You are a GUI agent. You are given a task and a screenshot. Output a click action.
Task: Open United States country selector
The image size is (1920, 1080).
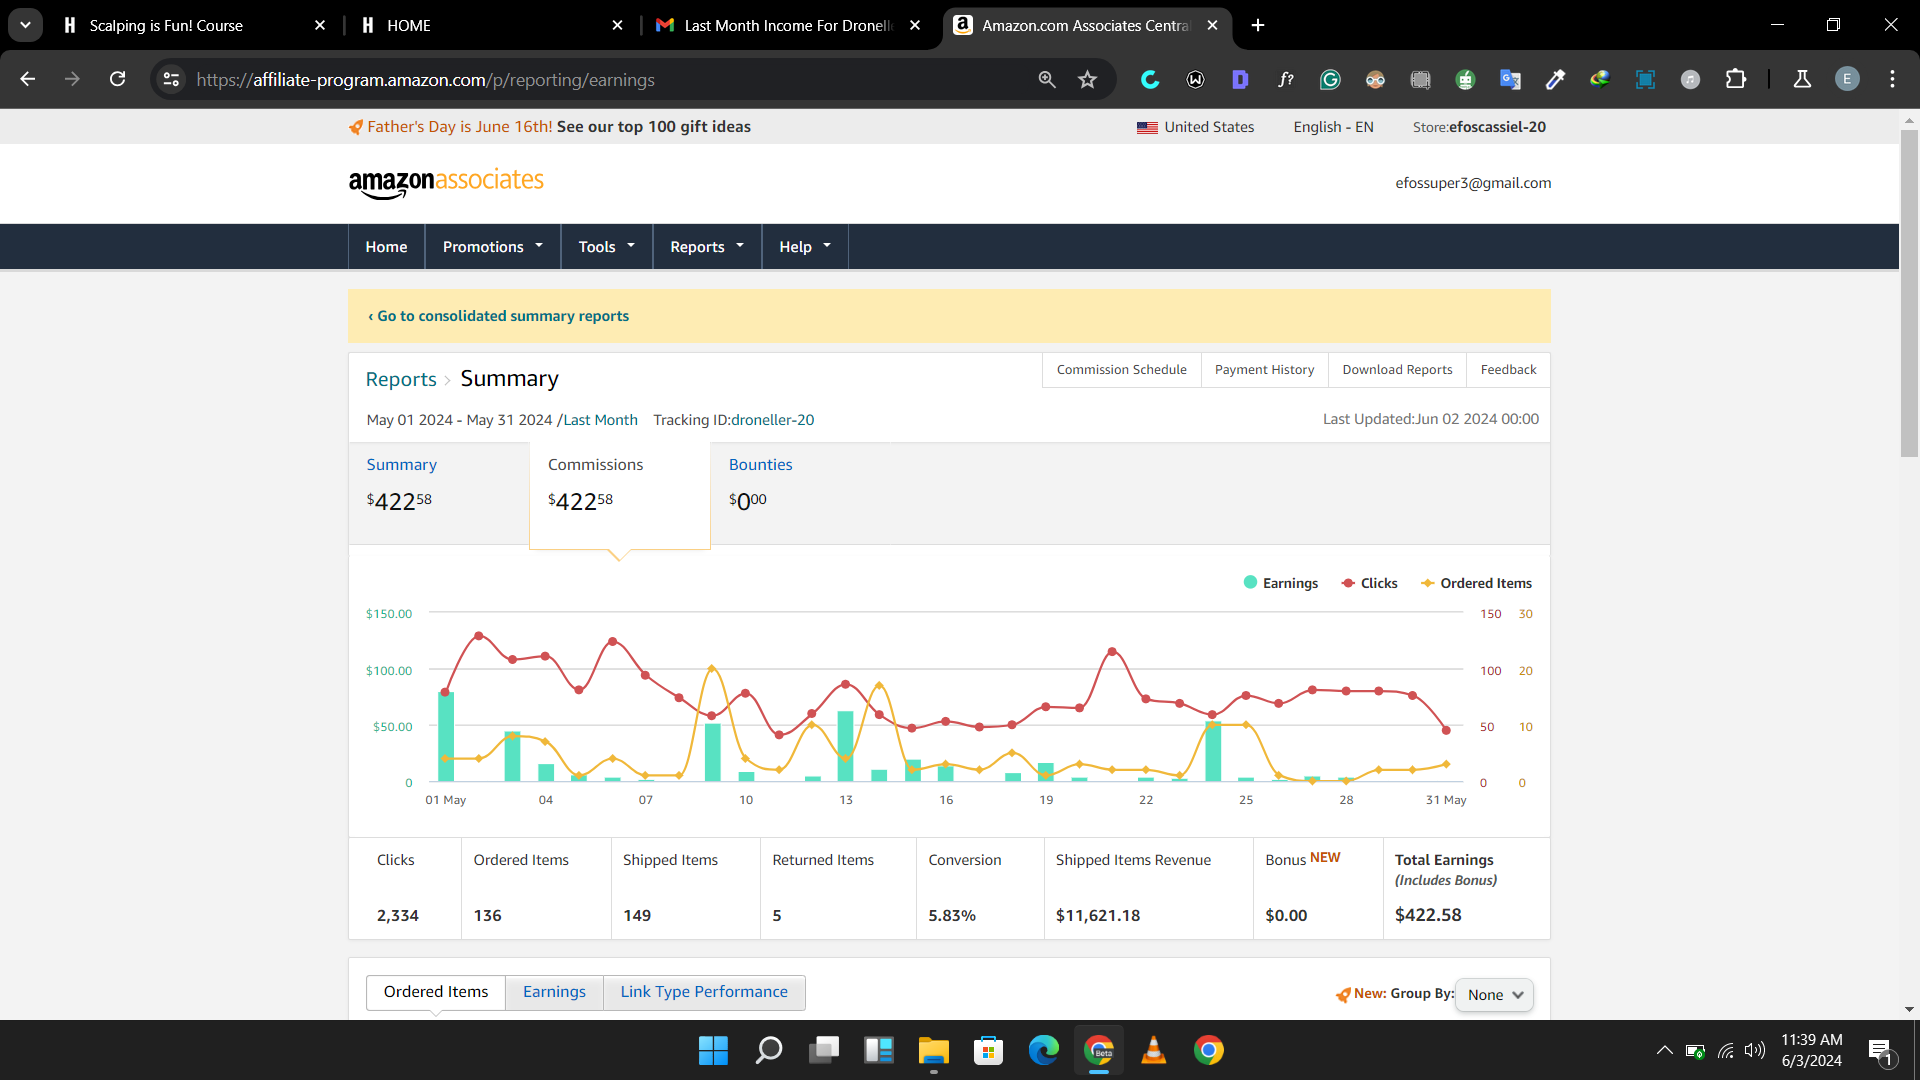tap(1195, 127)
